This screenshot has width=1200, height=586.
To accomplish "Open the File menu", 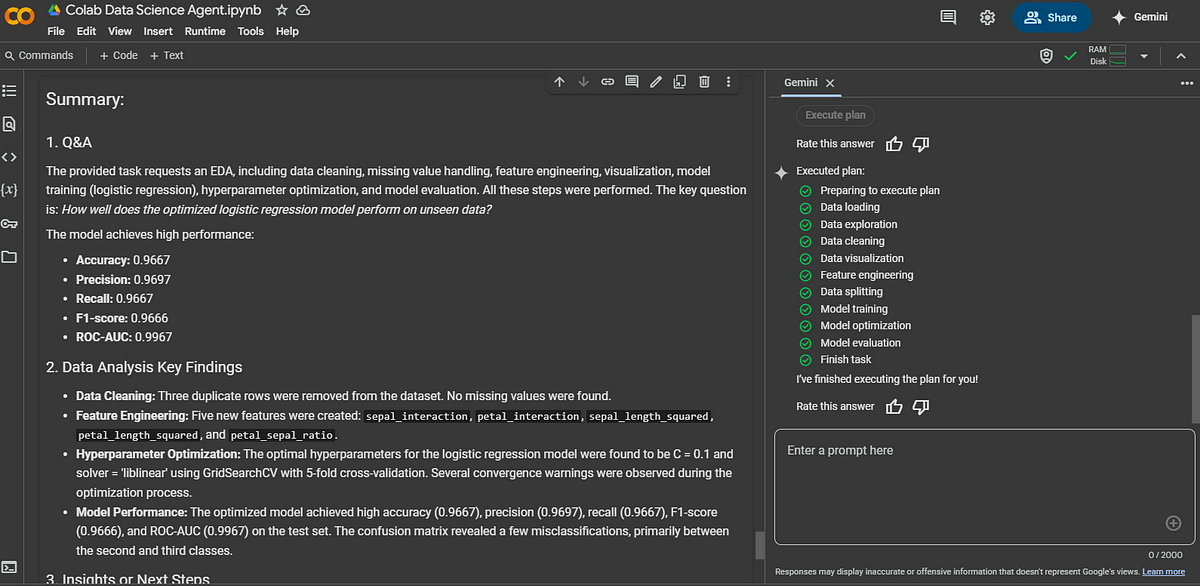I will pyautogui.click(x=57, y=31).
